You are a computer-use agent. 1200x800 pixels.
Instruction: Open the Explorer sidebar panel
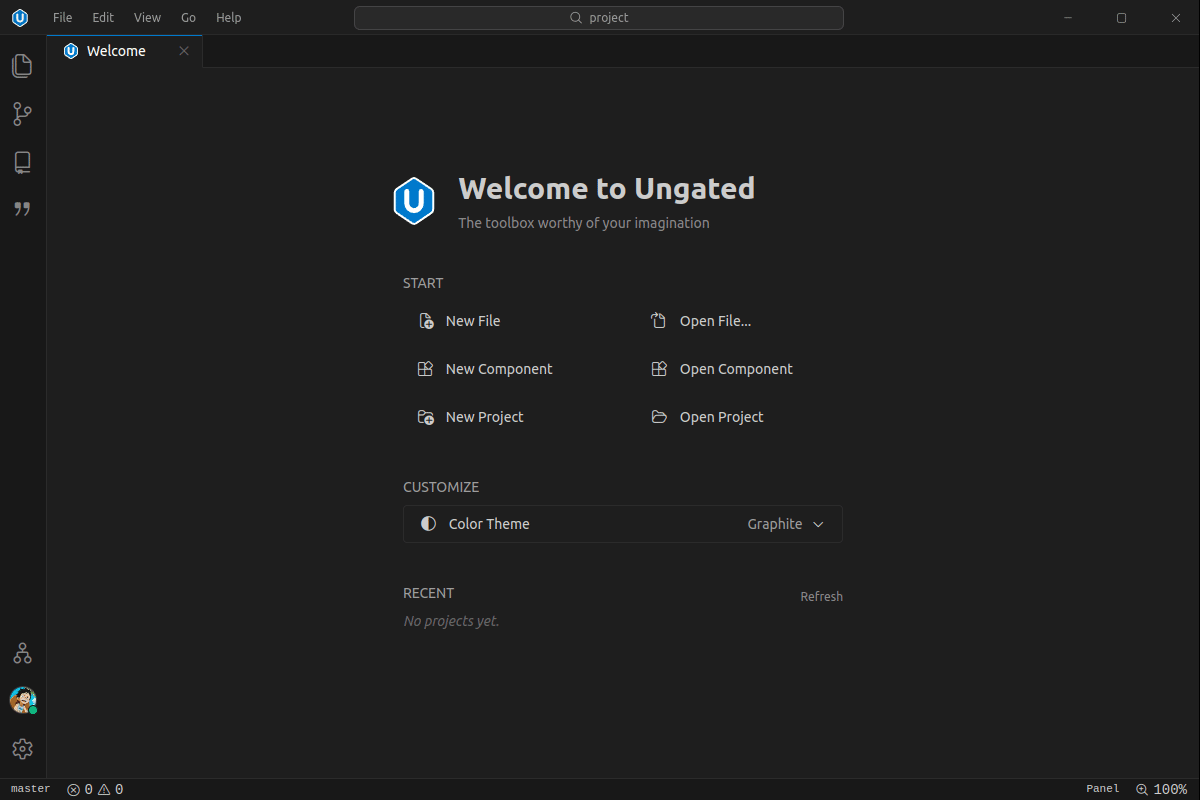[x=22, y=65]
